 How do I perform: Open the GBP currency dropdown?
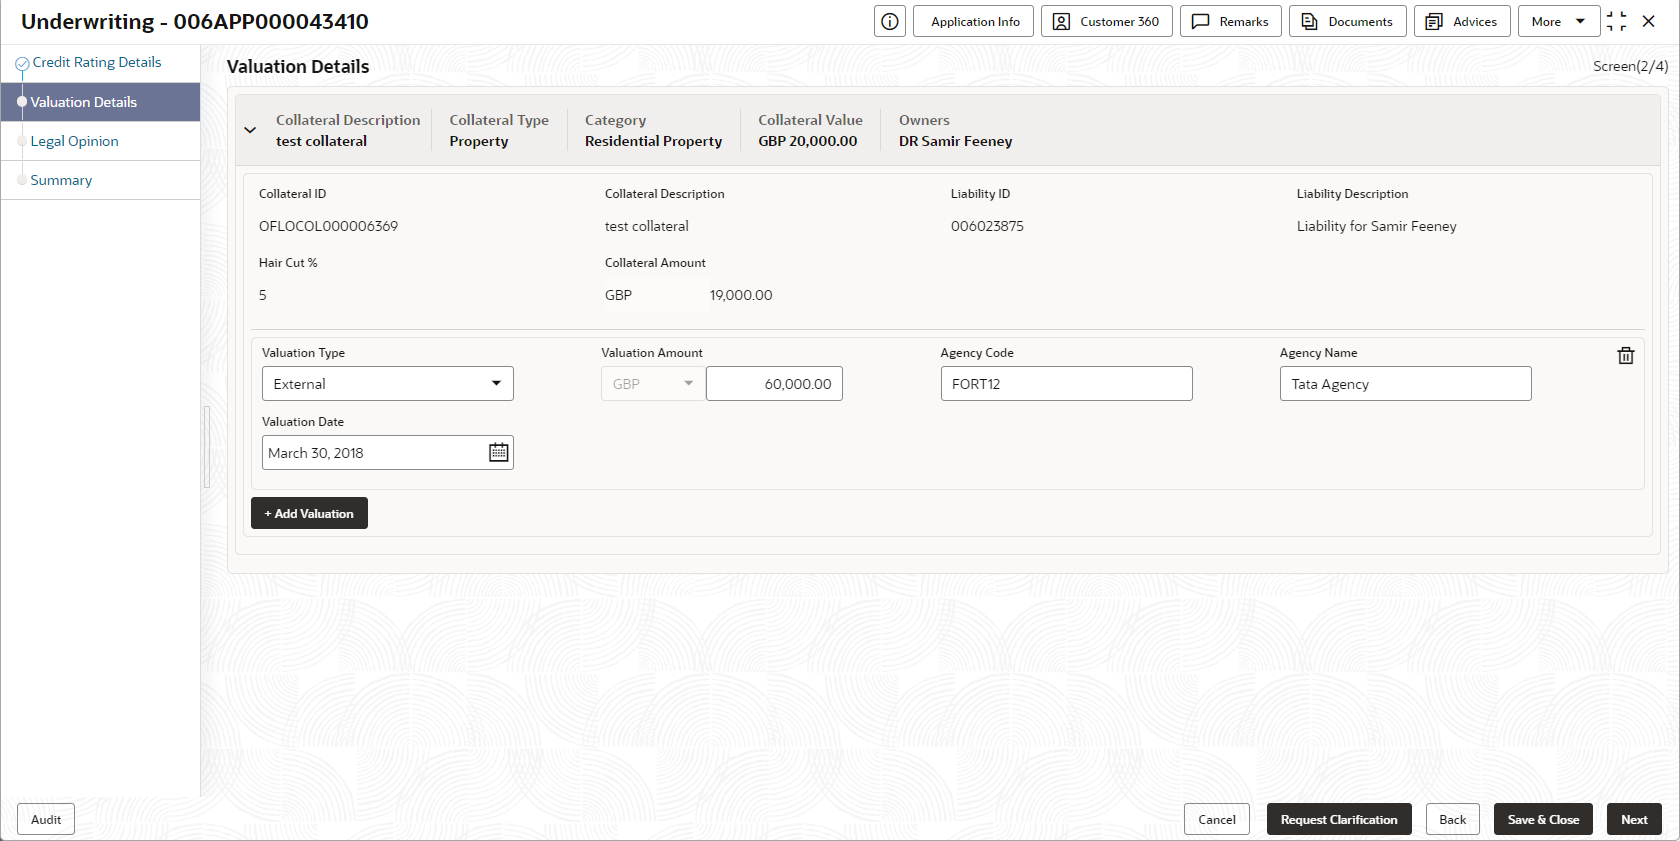coord(653,384)
